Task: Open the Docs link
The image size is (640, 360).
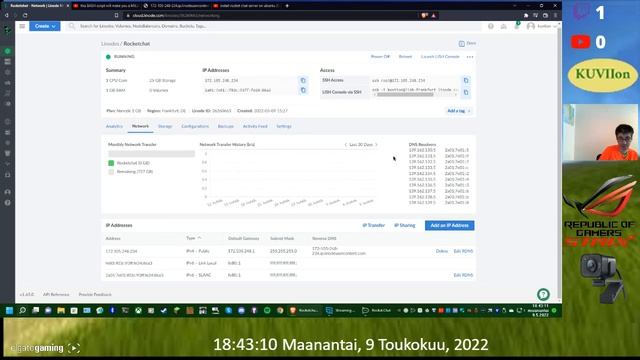Action: click(x=467, y=43)
